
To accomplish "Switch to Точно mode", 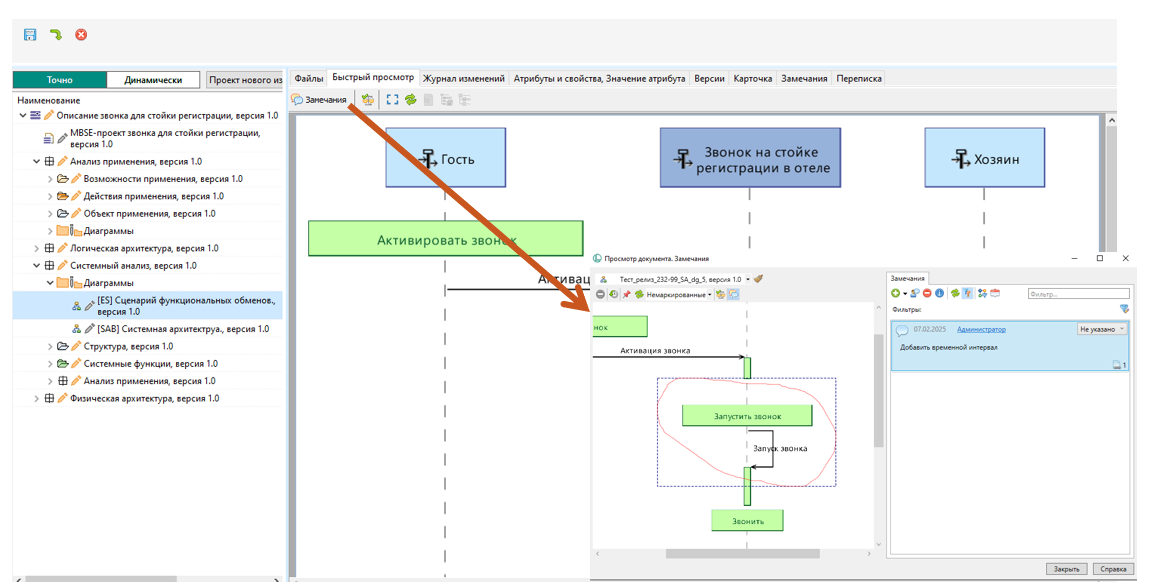I will pos(60,80).
